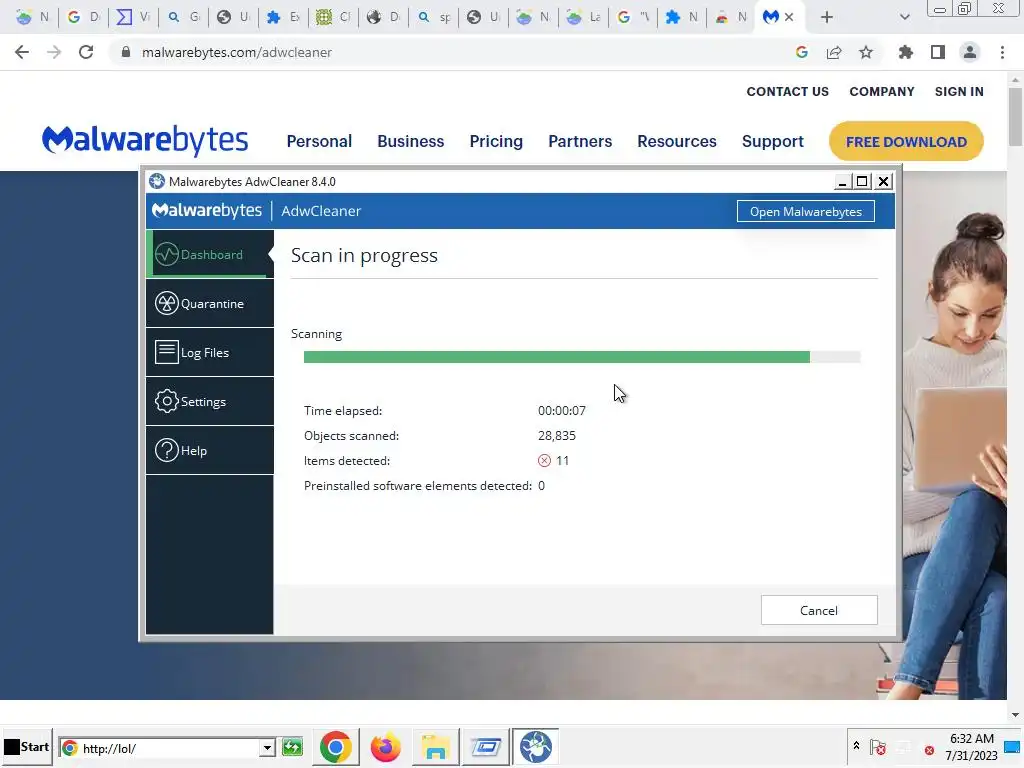Open Help in the AdwCleaner sidebar

click(210, 451)
